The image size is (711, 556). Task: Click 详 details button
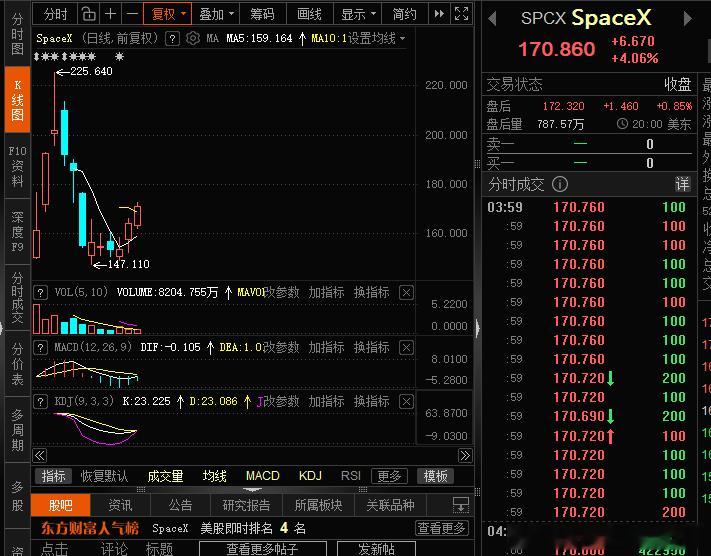tap(682, 184)
